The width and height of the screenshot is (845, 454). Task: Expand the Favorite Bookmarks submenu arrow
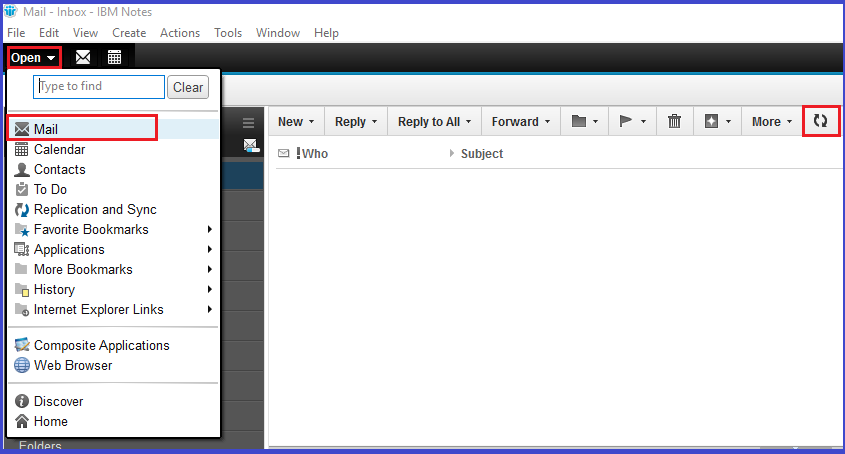(x=210, y=229)
